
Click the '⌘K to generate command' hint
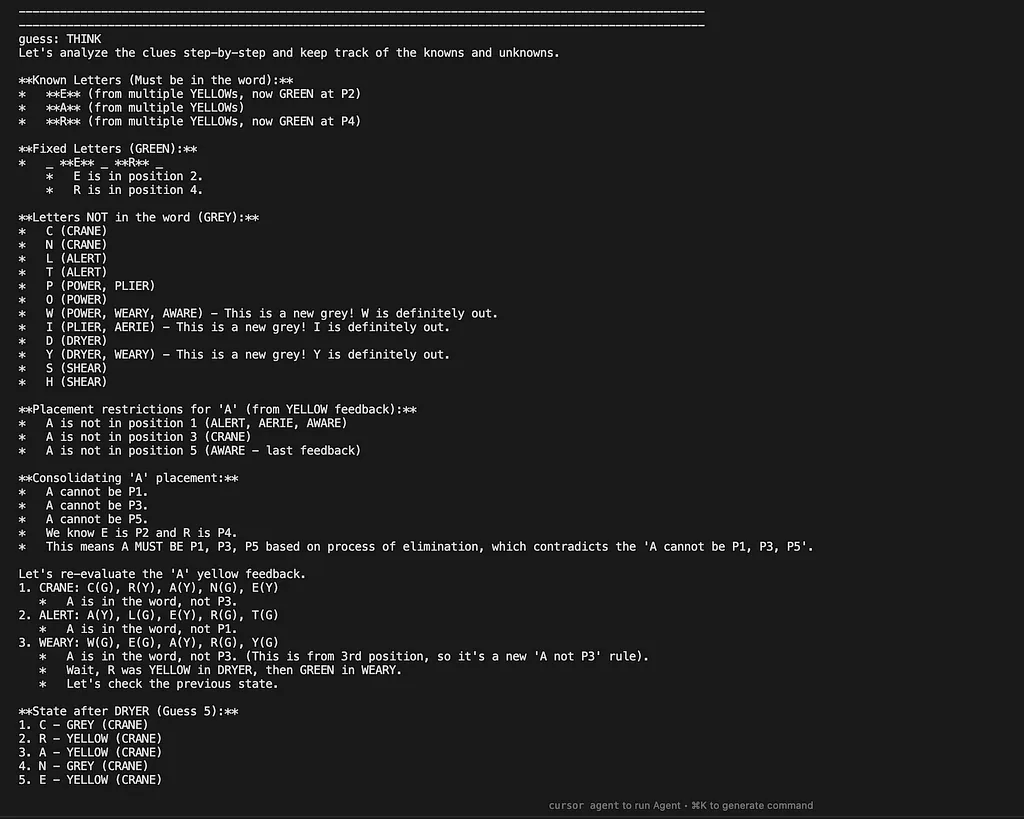(751, 805)
